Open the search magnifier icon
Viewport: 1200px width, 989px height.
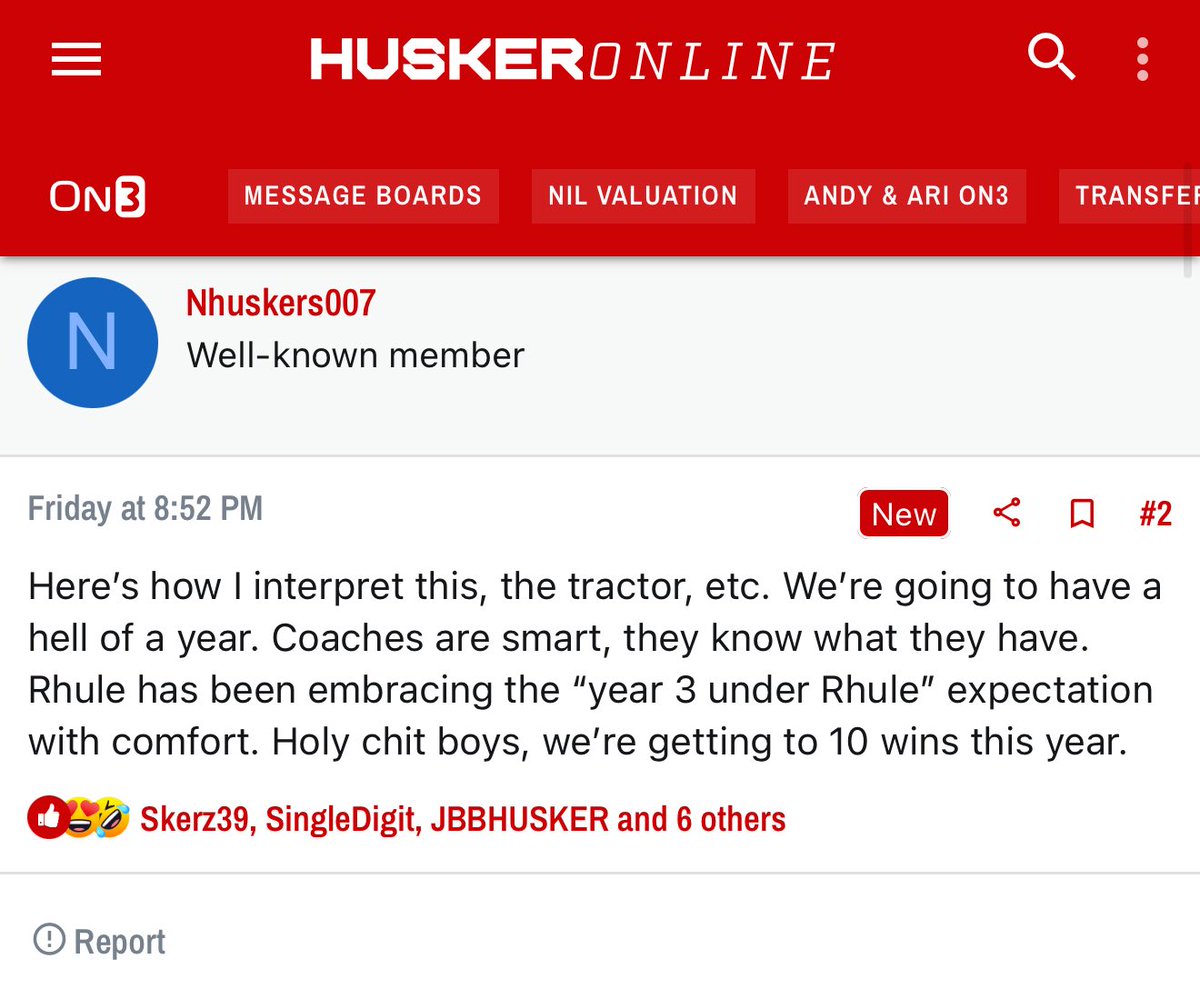[x=1051, y=58]
